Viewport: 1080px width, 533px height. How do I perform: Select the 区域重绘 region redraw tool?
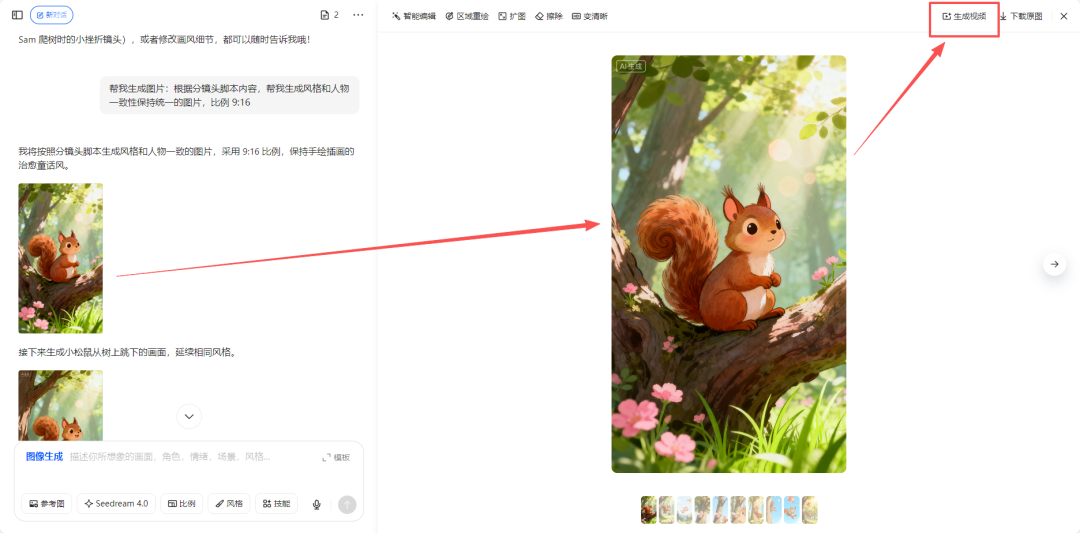(x=466, y=16)
